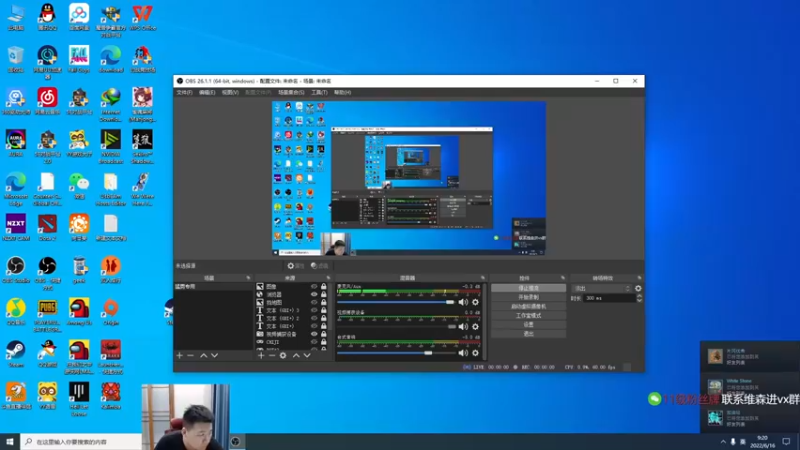Open the Fall Guys desktop shortcut
The width and height of the screenshot is (800, 450).
(79, 59)
